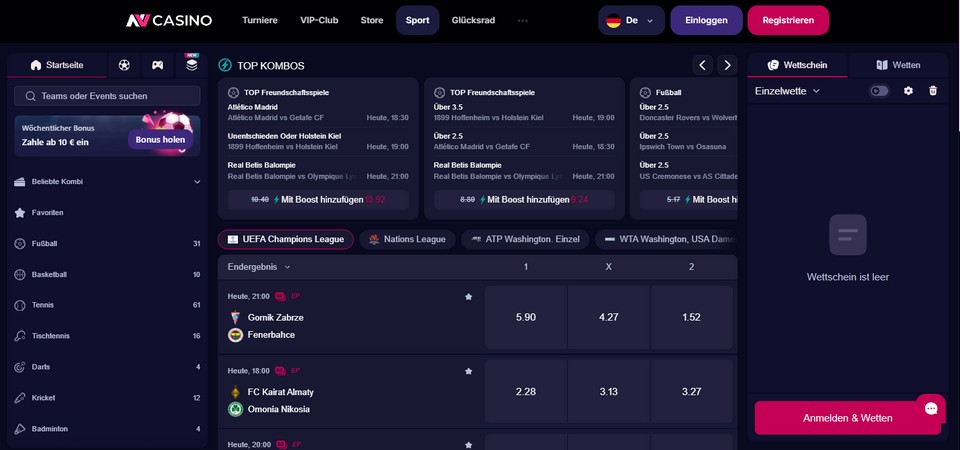
Task: Open Glücksrad in top navigation
Action: [x=473, y=20]
